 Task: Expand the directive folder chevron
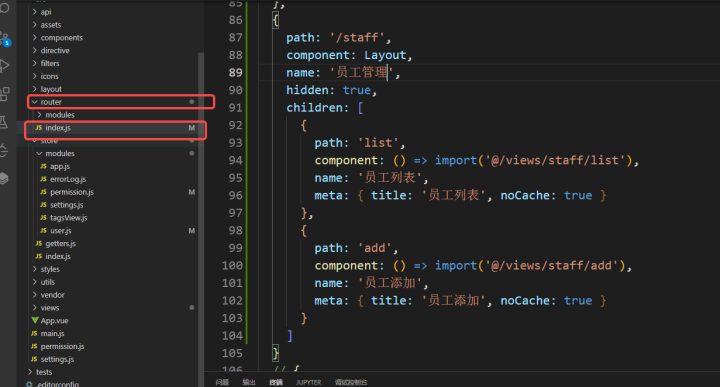pos(34,50)
